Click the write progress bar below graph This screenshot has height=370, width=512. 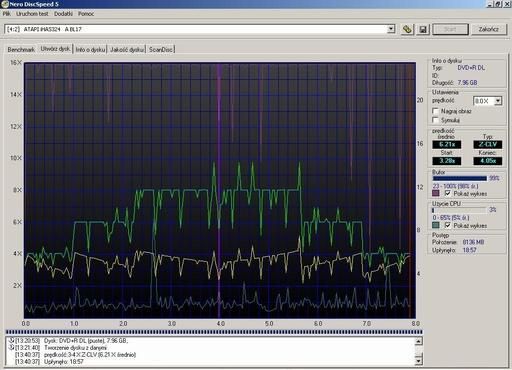click(214, 332)
